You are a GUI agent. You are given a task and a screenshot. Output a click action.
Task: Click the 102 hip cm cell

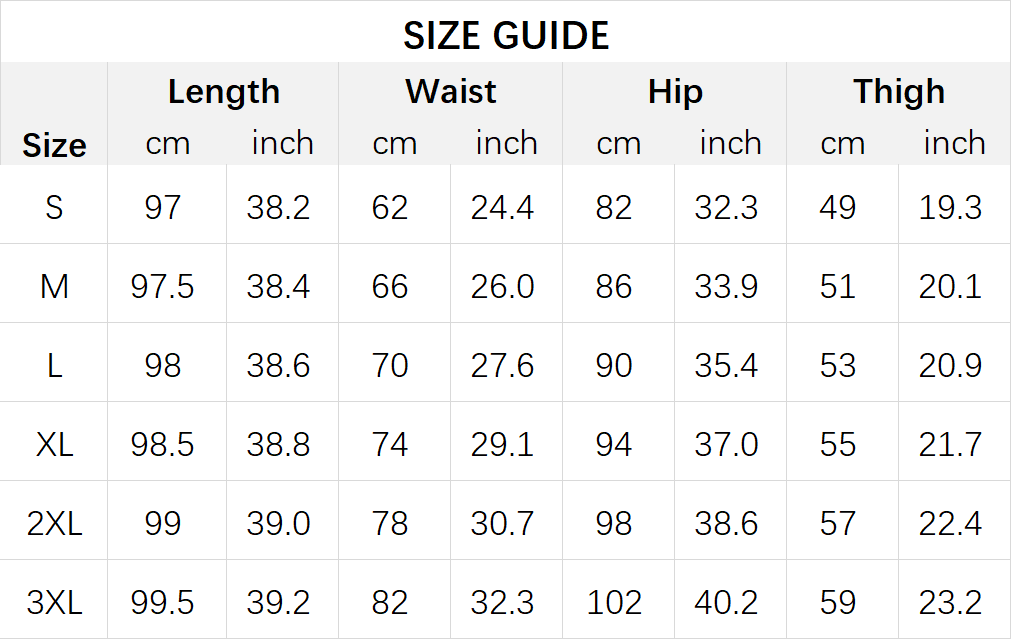pyautogui.click(x=614, y=602)
